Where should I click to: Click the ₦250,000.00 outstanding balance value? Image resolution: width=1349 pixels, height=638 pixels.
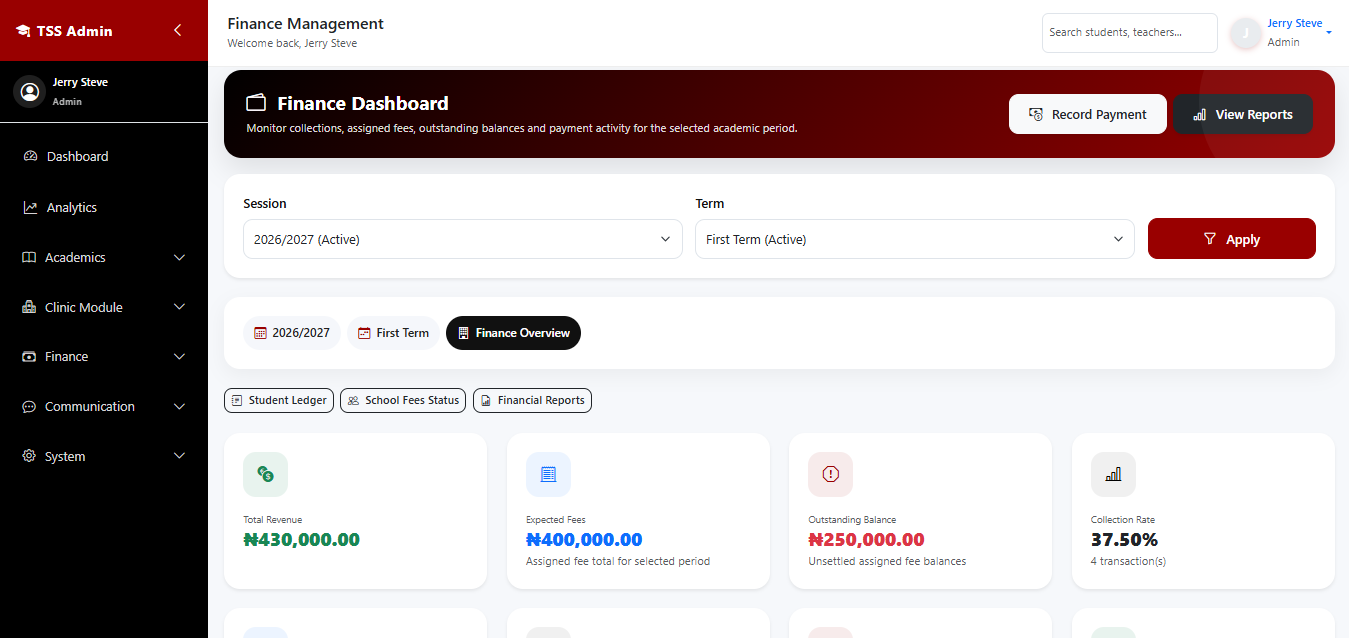point(866,540)
